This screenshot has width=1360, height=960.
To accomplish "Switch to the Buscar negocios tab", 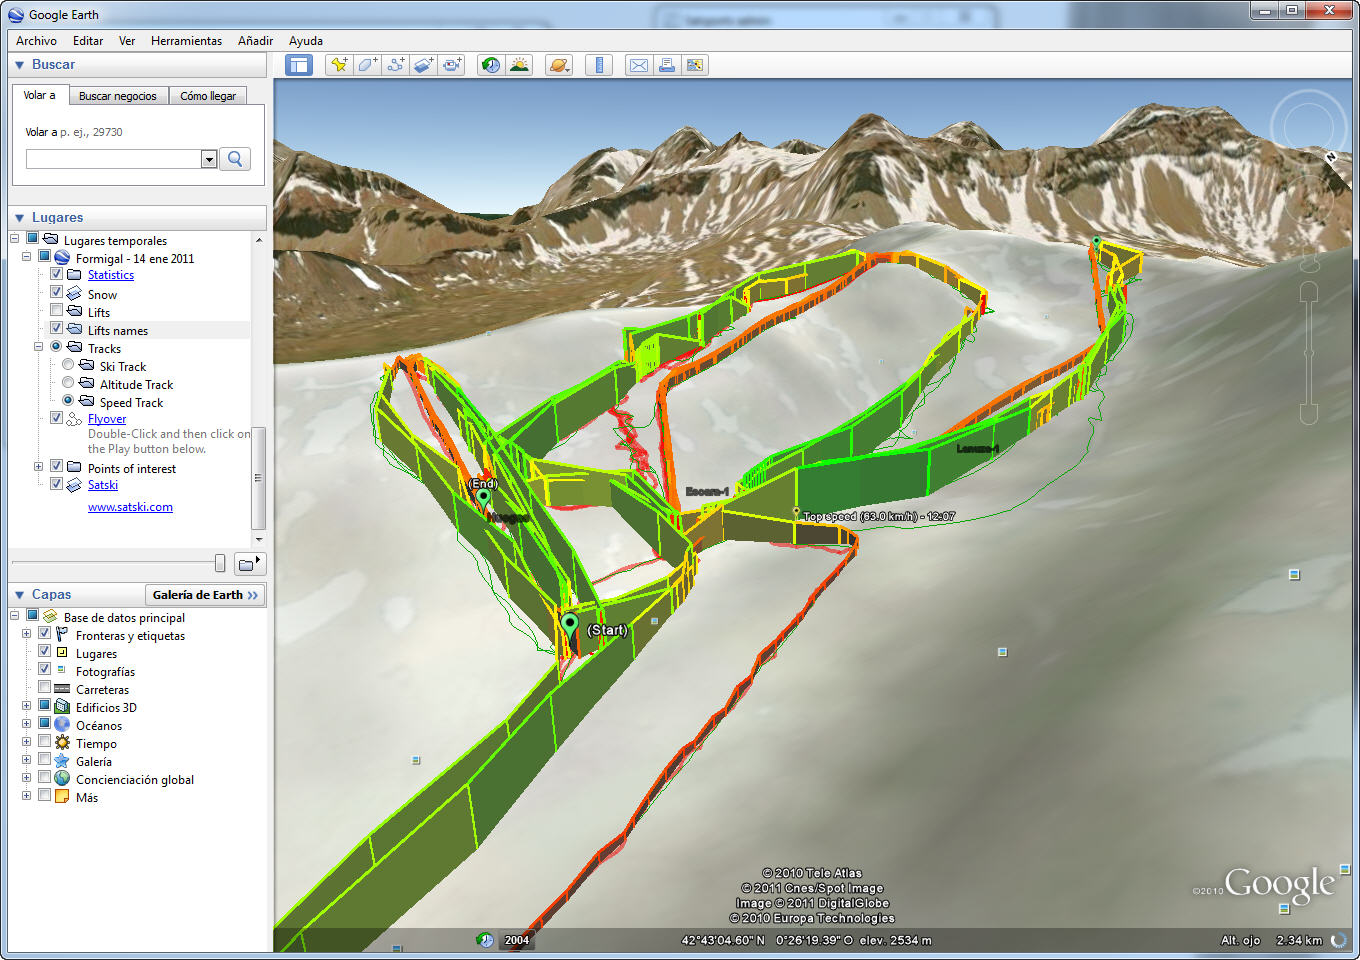I will tap(118, 96).
